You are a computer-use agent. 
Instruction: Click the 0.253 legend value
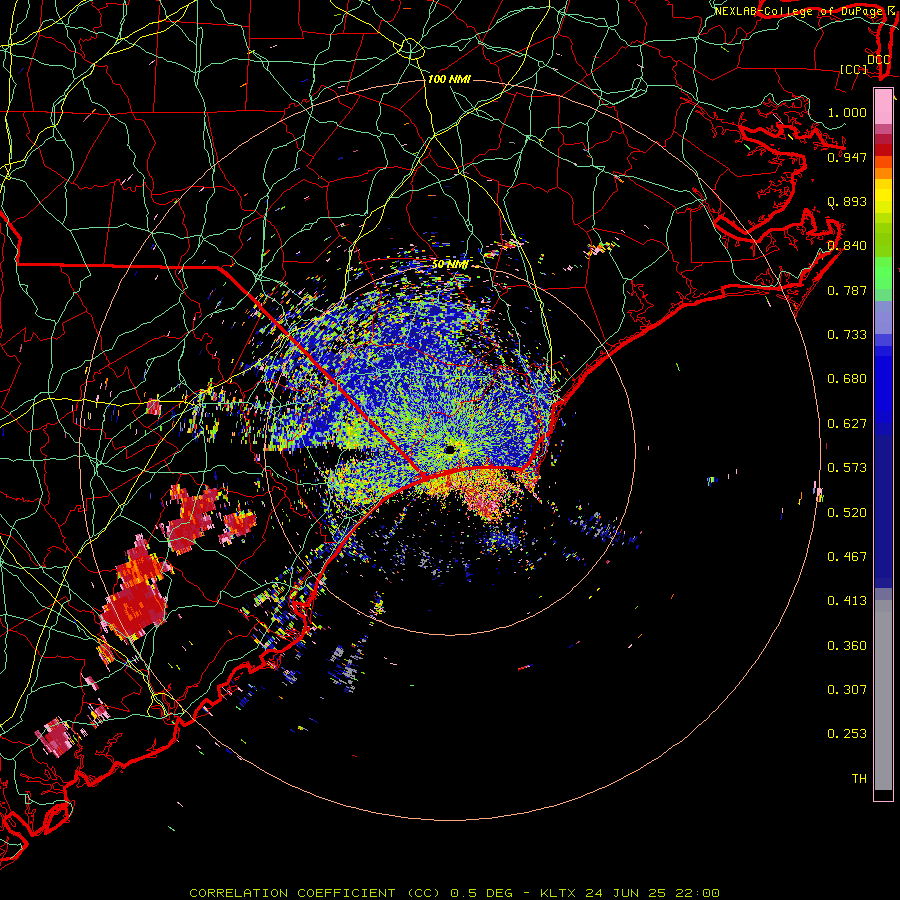point(847,734)
